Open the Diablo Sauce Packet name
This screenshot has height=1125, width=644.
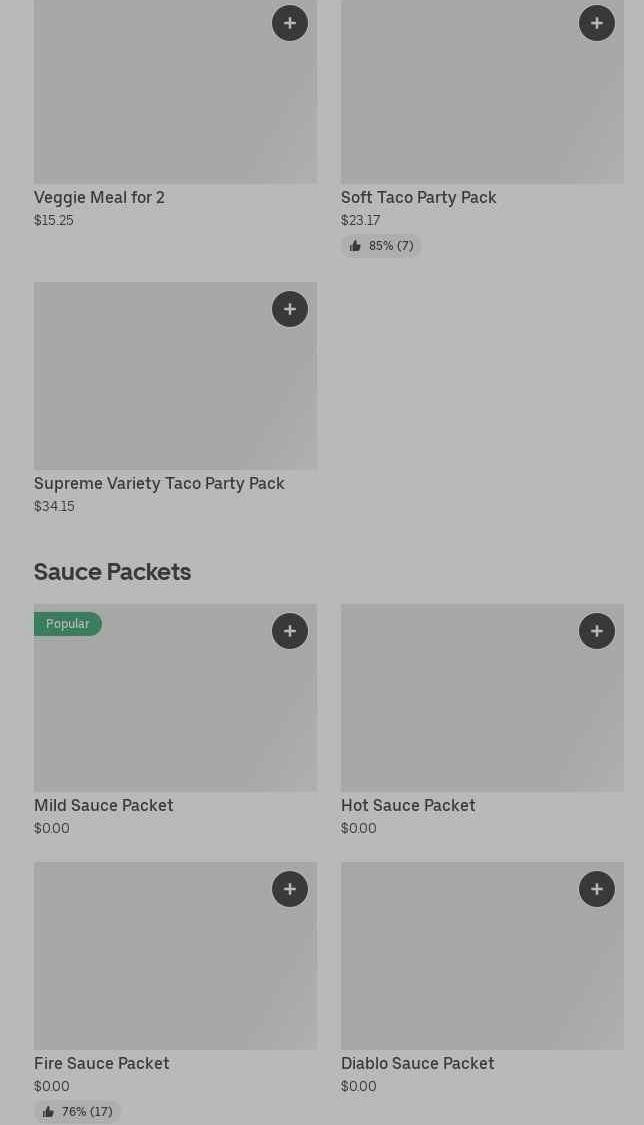[x=417, y=1064]
